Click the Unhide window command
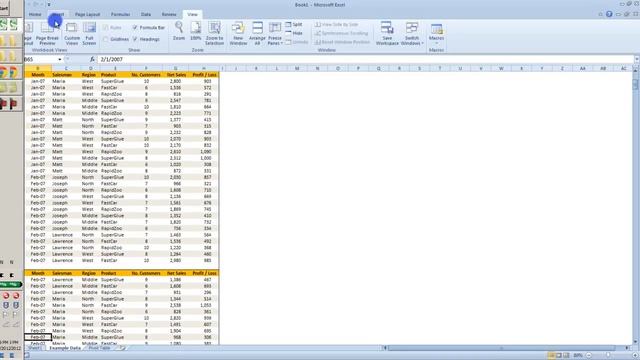Viewport: 640px width, 360px height. tap(297, 42)
